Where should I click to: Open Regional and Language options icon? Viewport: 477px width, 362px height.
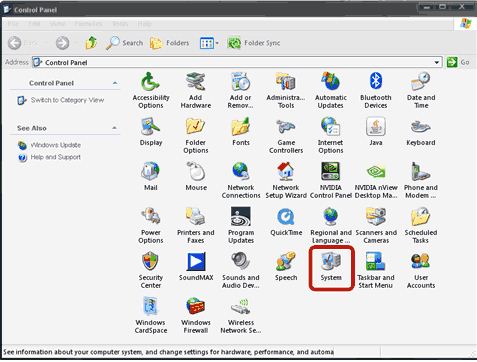[x=331, y=225]
